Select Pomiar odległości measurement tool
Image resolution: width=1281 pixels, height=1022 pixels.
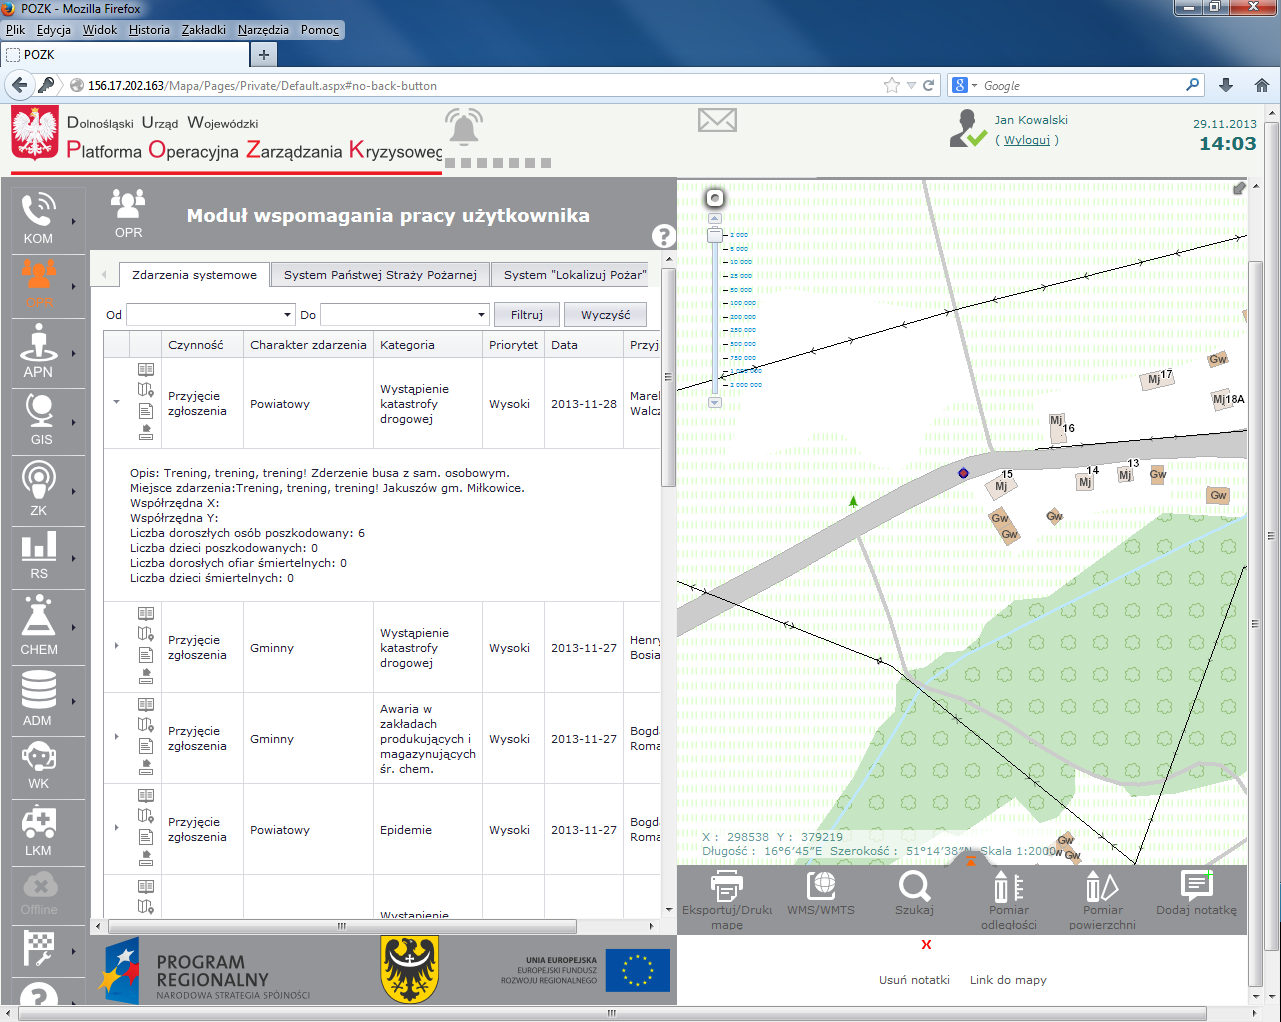click(x=1008, y=900)
